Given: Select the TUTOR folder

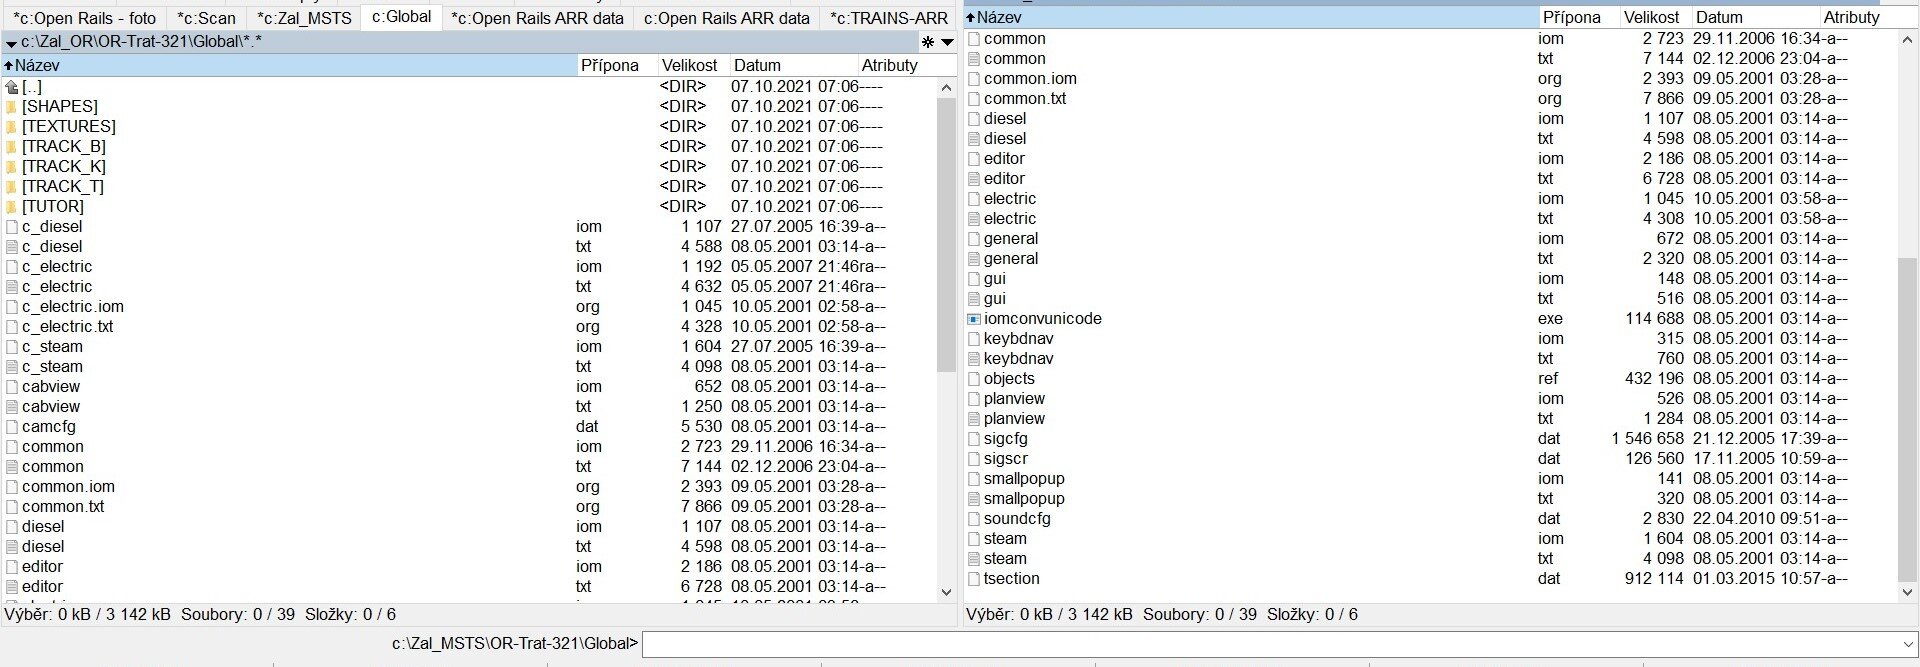Looking at the screenshot, I should pos(52,207).
